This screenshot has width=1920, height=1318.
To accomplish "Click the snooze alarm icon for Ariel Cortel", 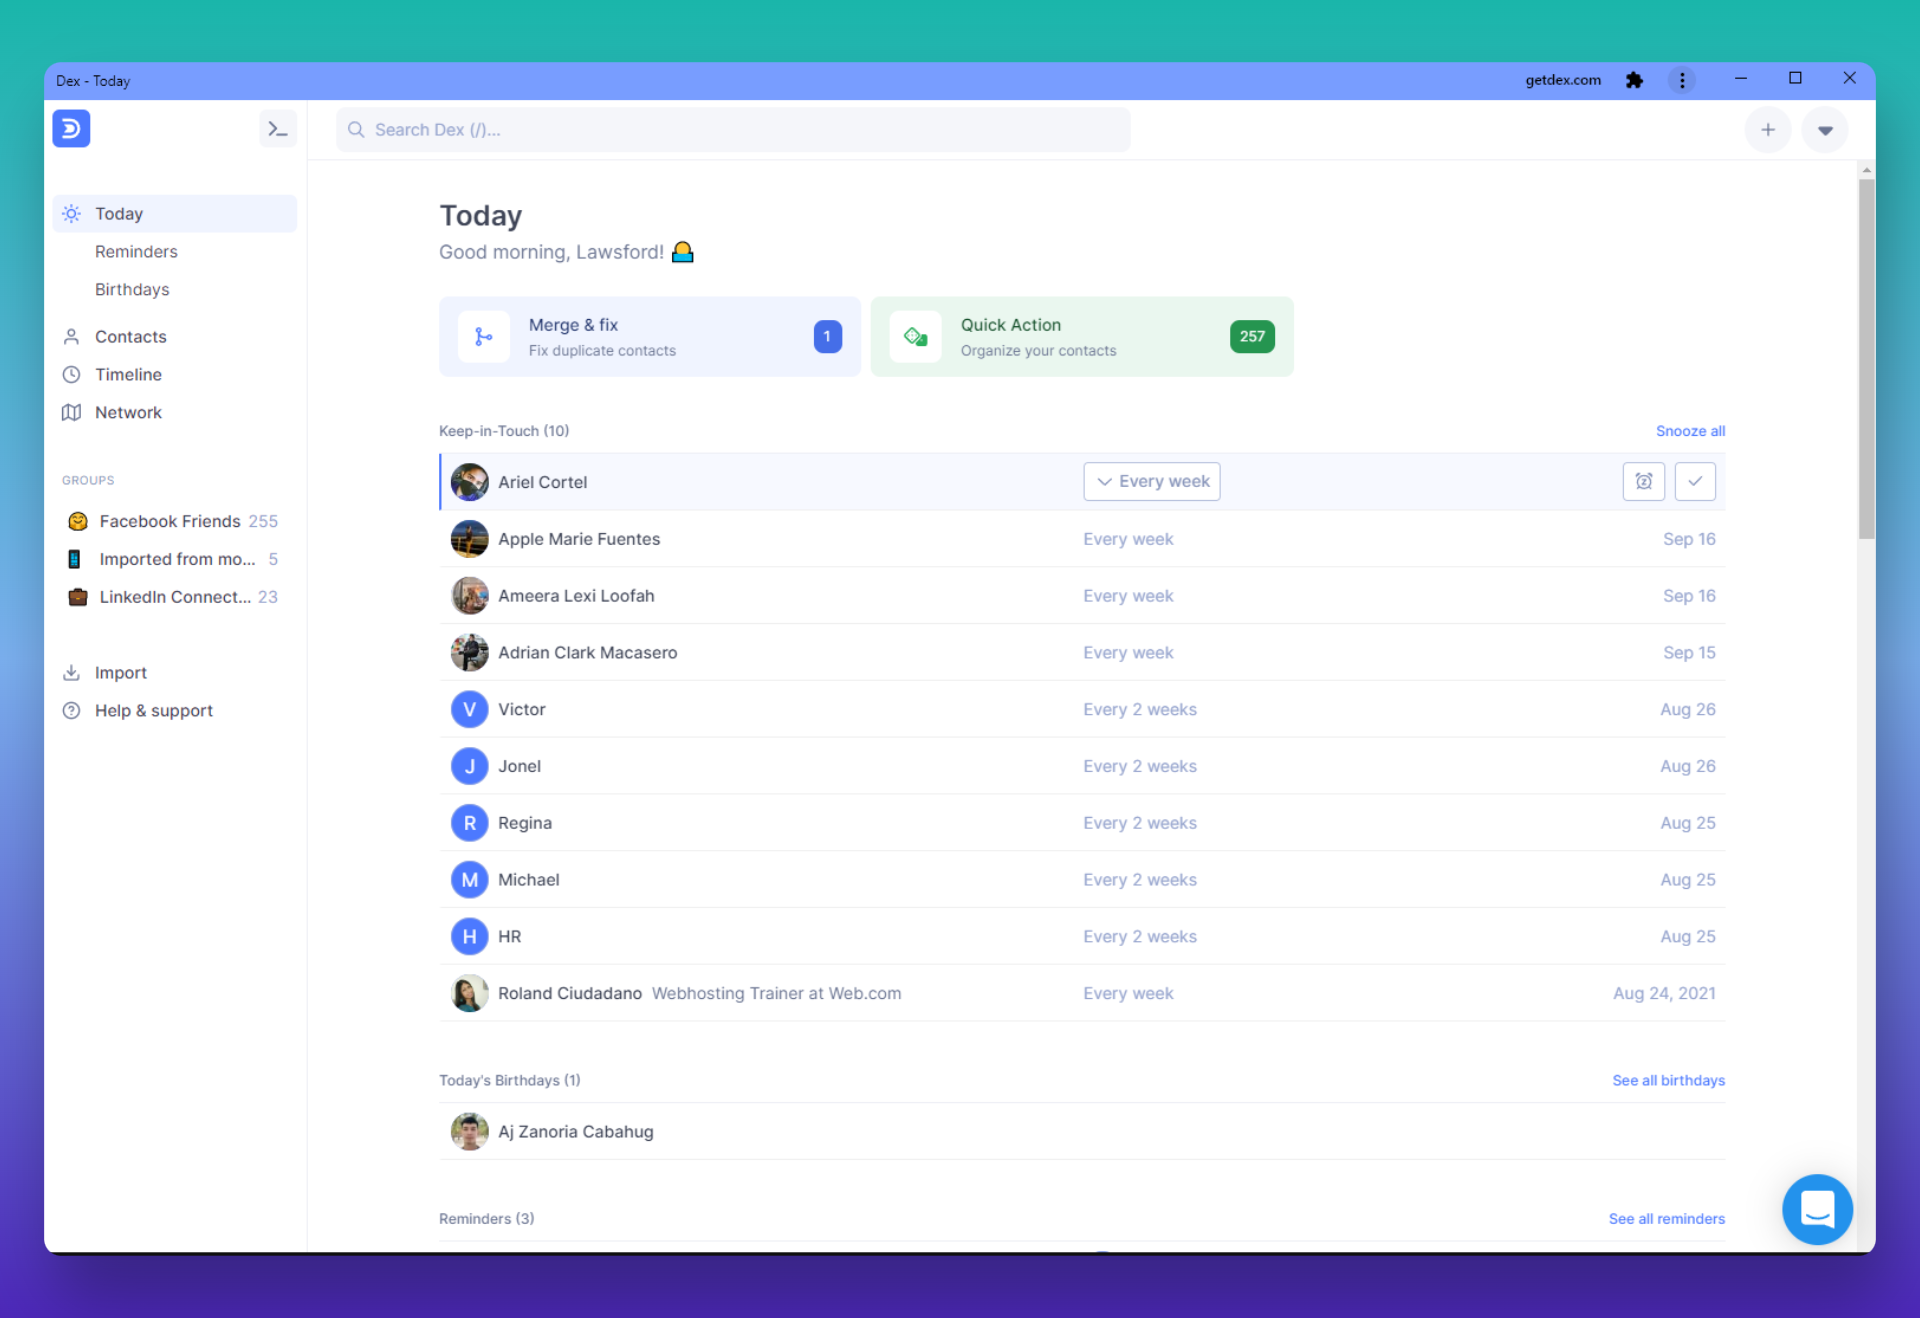I will pos(1643,482).
